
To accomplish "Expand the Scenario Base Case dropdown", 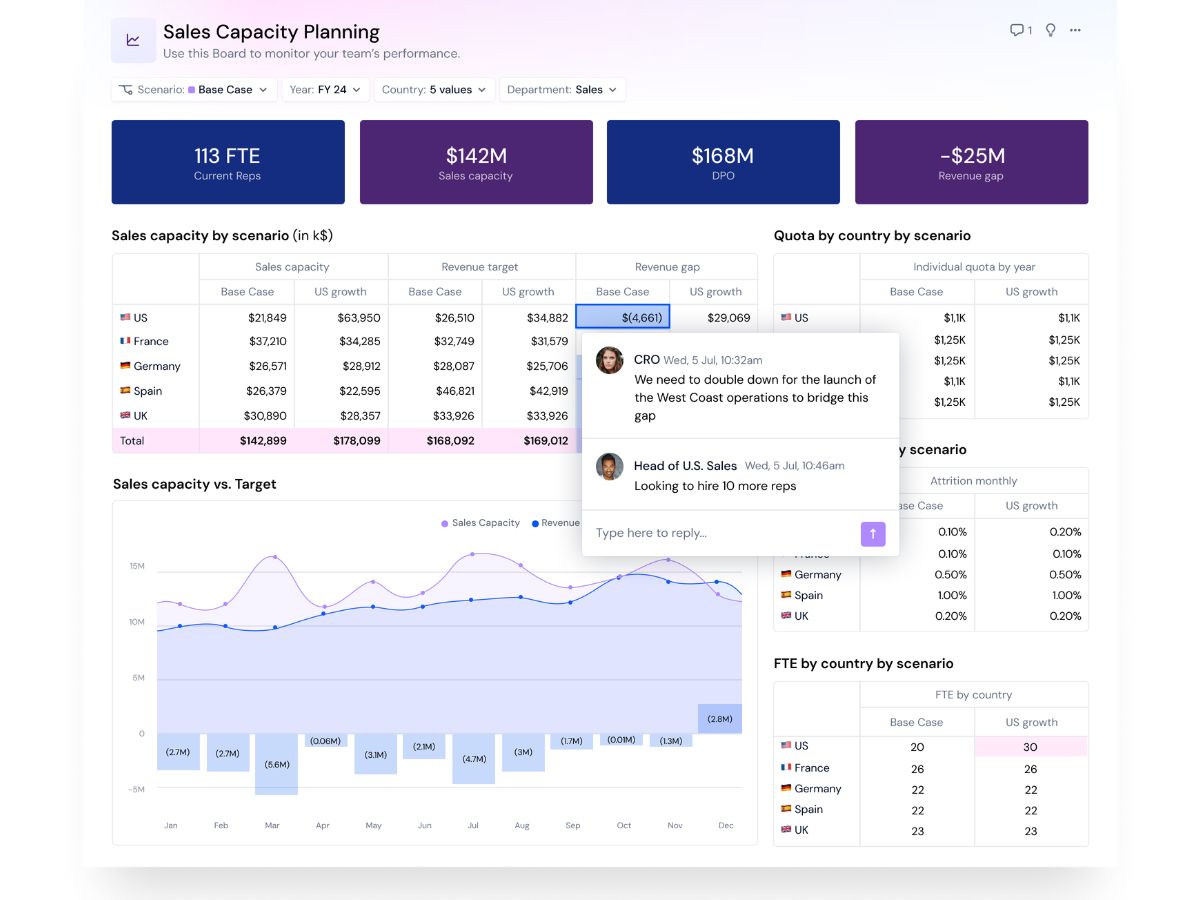I will pyautogui.click(x=194, y=90).
